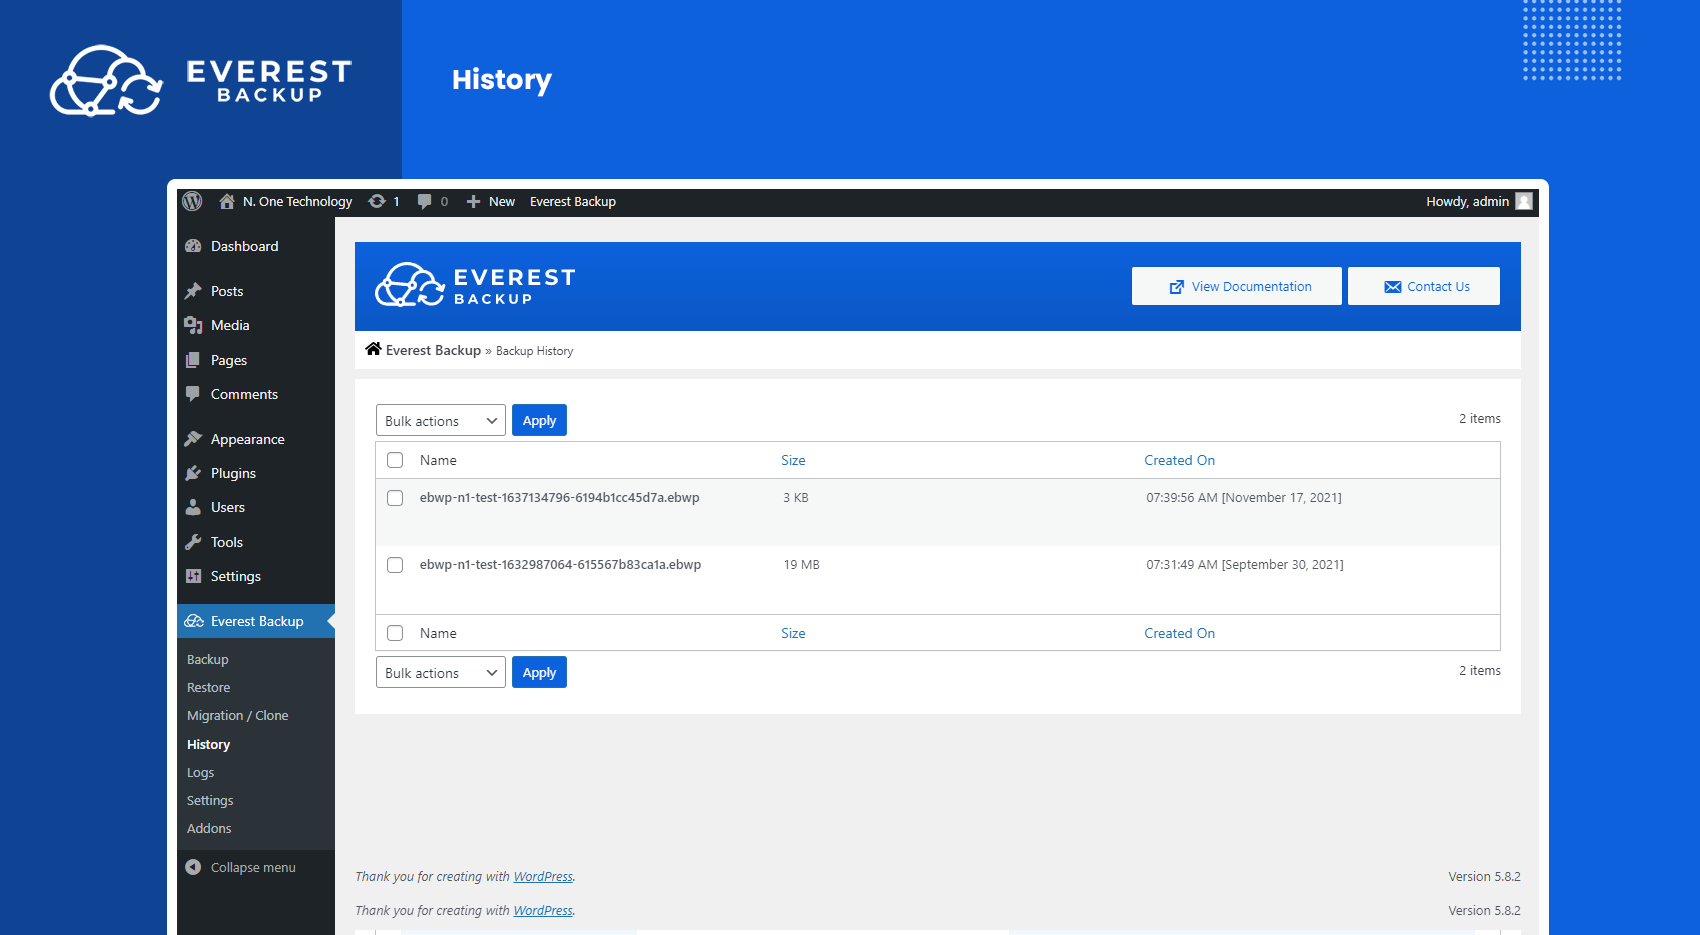Click the bottom Apply button
This screenshot has height=935, width=1700.
(x=539, y=672)
